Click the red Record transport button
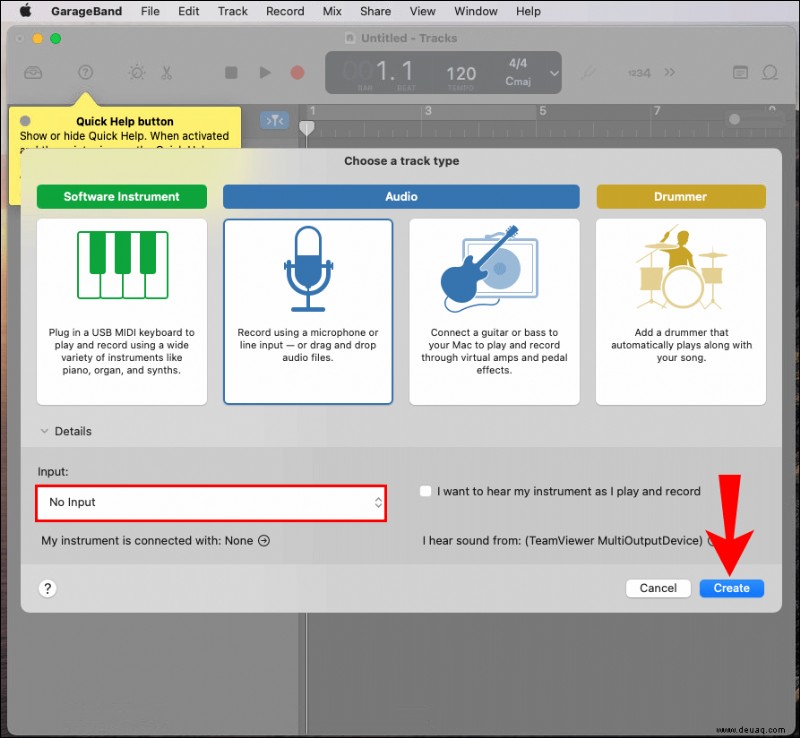 click(x=297, y=72)
